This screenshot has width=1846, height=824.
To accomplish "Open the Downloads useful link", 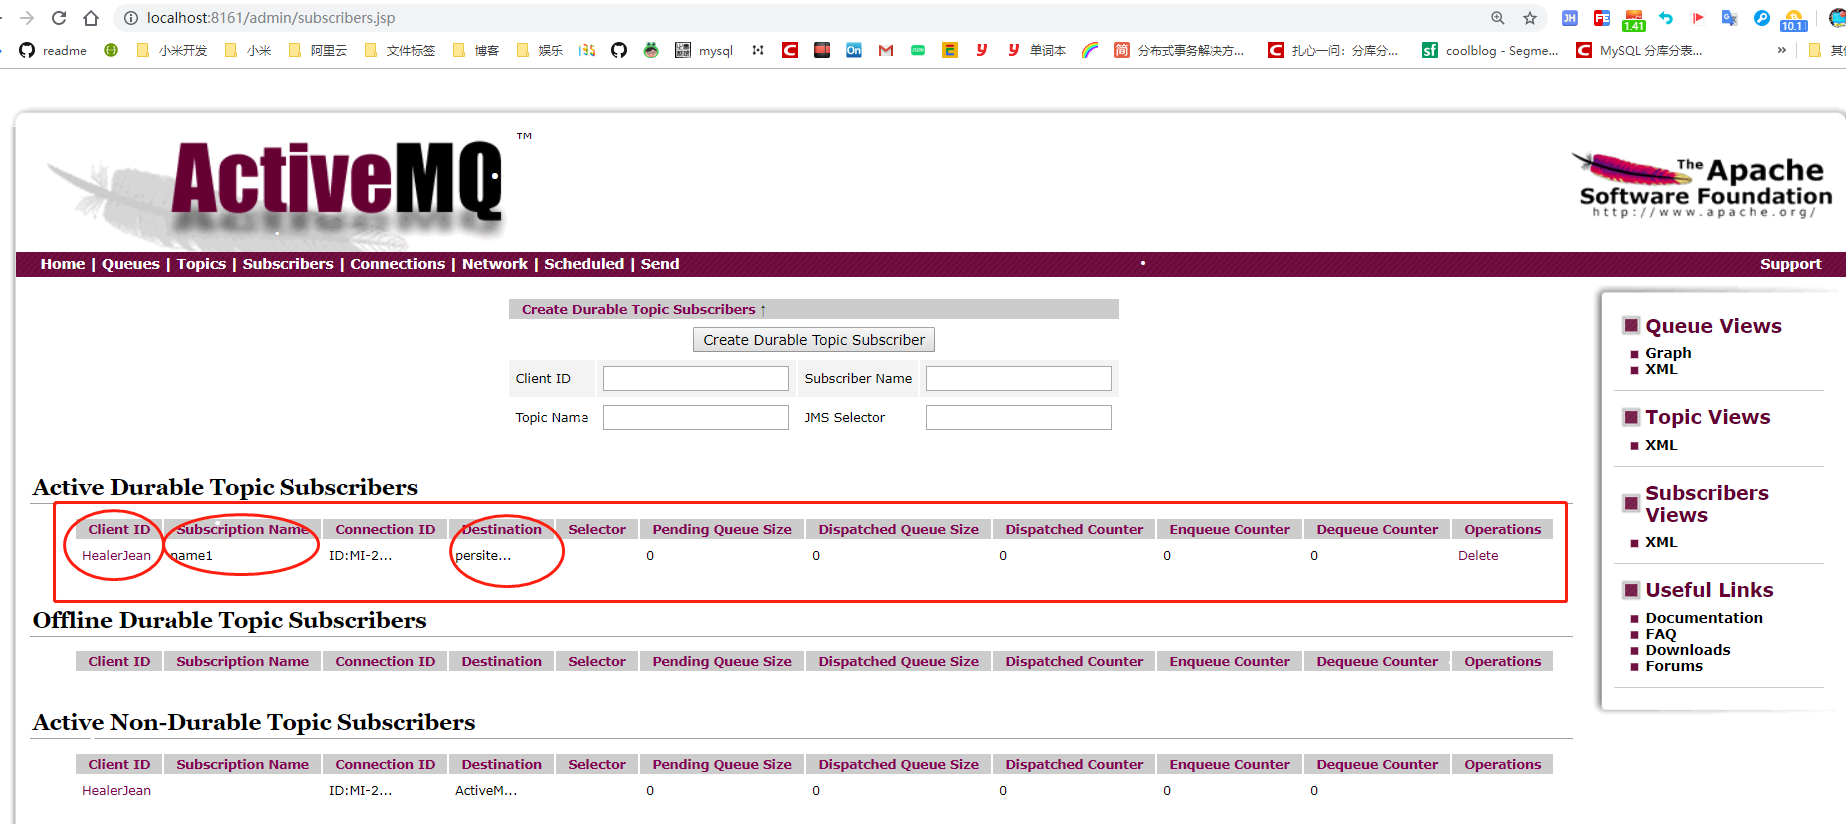I will (x=1688, y=650).
